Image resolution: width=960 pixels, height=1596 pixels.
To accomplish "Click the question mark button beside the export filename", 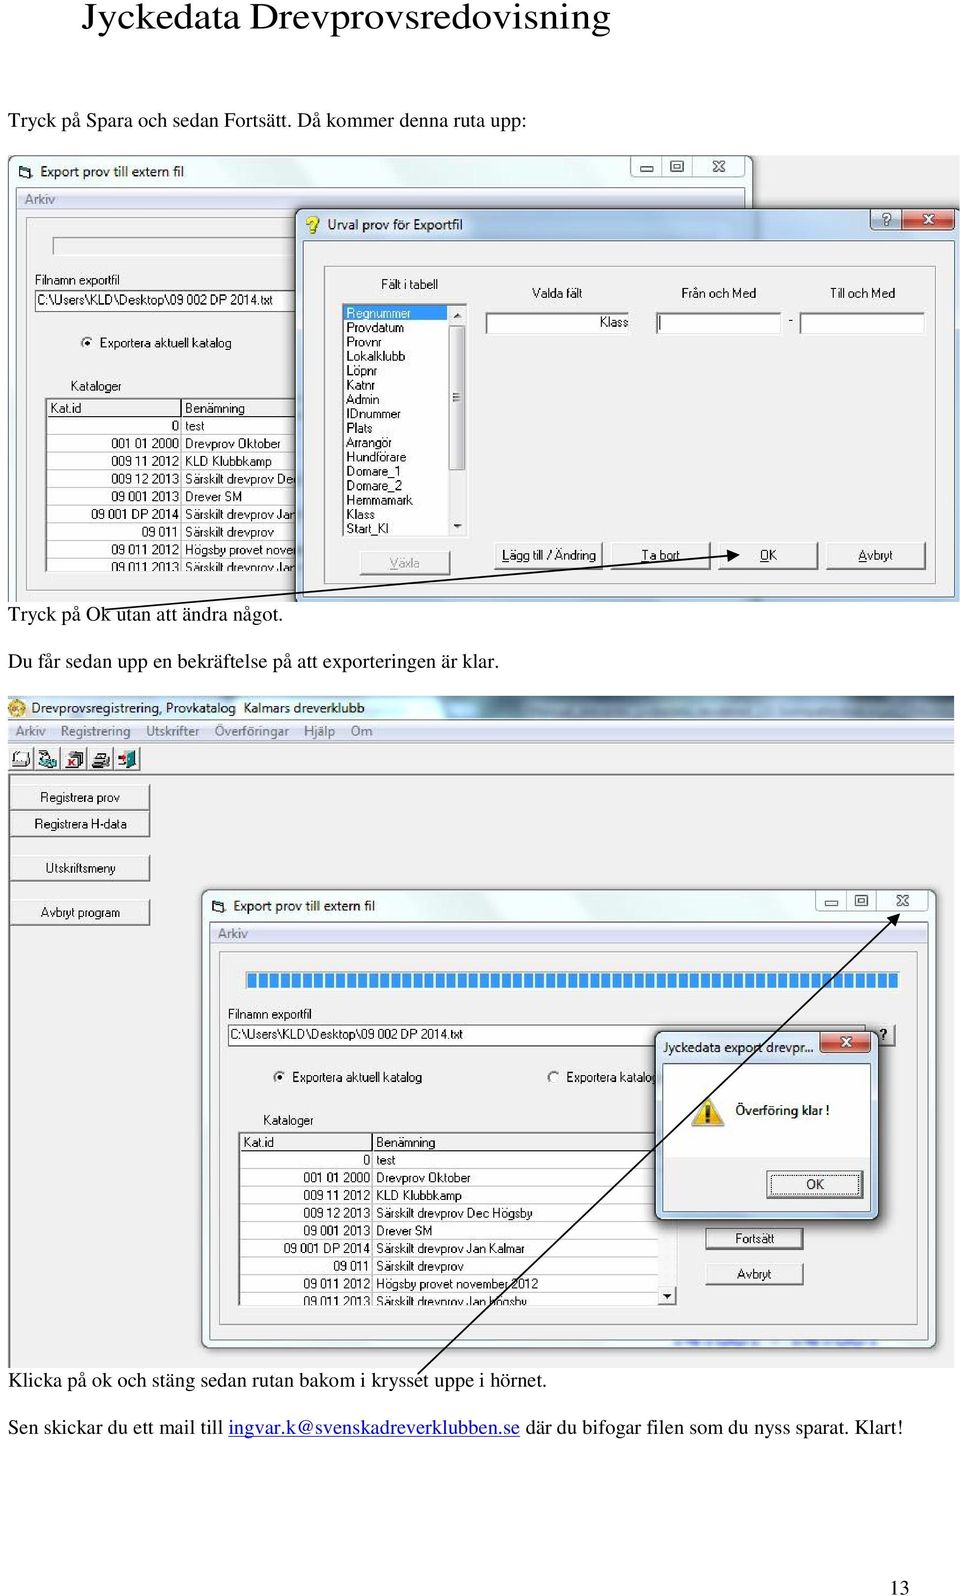I will click(x=884, y=1034).
